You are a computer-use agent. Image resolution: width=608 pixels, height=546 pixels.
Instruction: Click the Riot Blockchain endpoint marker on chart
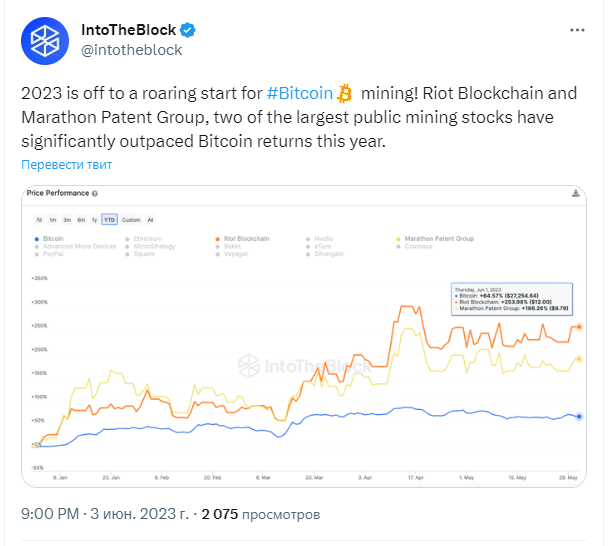(579, 327)
